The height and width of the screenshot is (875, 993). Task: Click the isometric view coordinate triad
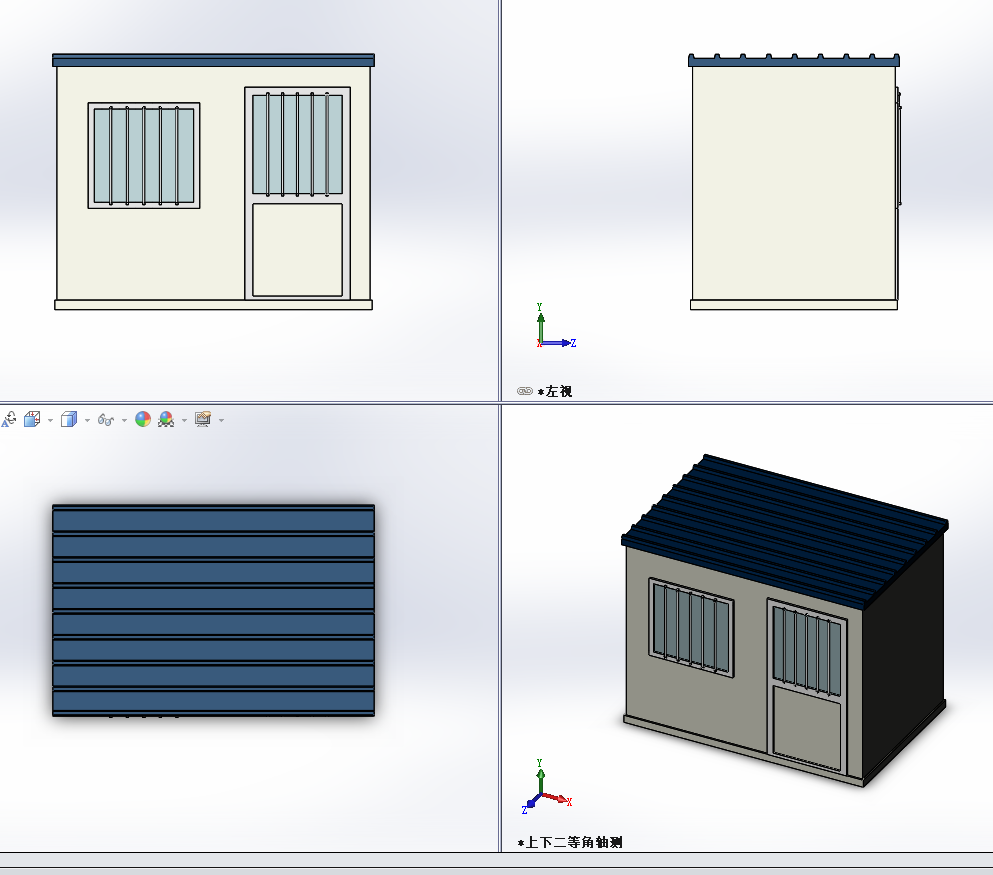547,787
